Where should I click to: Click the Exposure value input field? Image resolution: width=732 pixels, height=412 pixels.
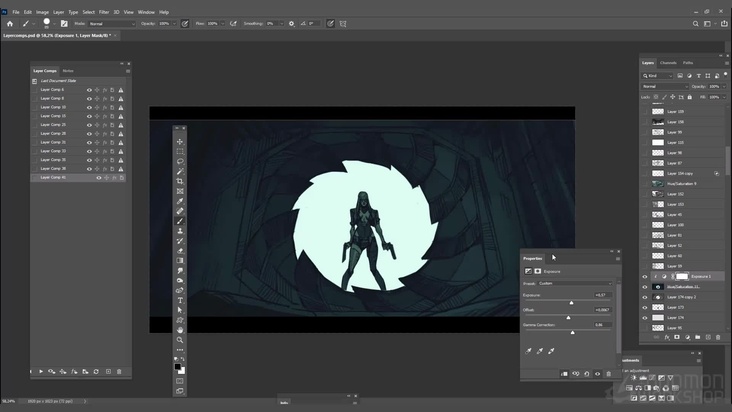[x=603, y=295]
